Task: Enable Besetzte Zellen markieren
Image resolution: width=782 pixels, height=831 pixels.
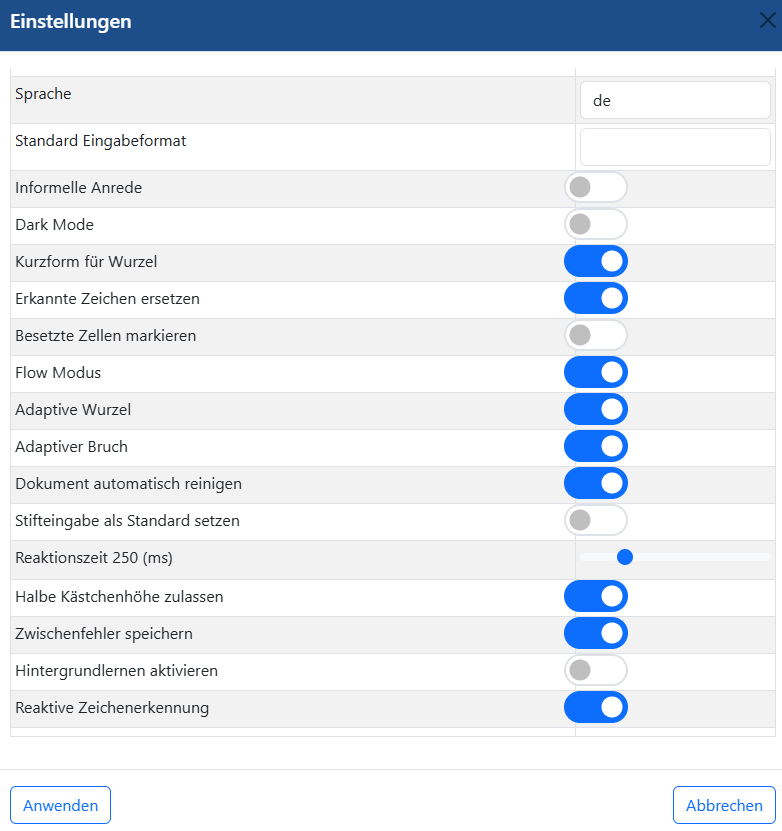Action: pyautogui.click(x=596, y=335)
